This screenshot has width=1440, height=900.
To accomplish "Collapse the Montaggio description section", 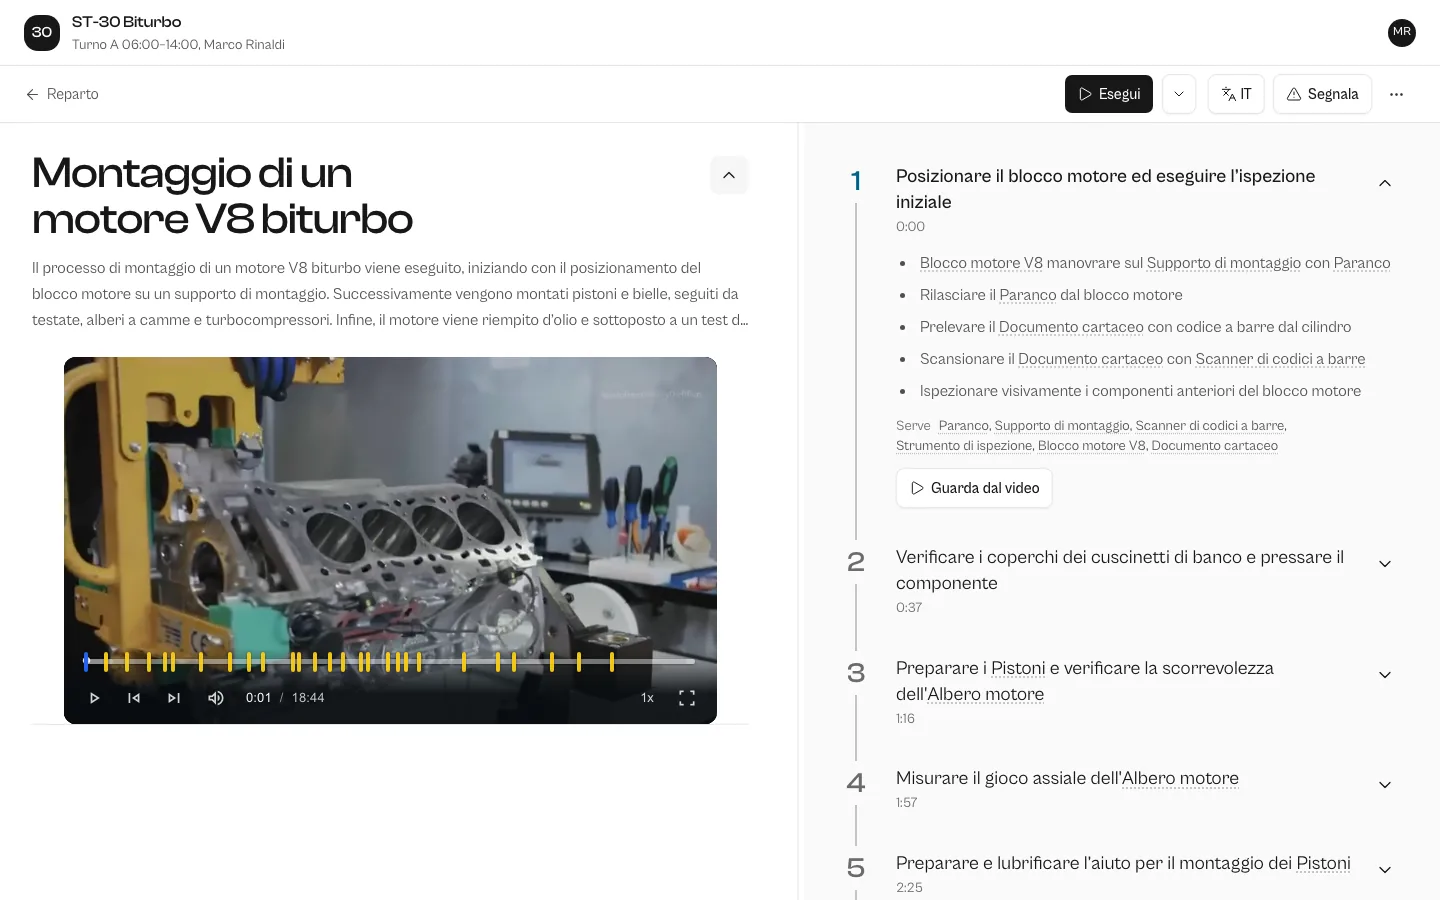I will click(x=729, y=175).
